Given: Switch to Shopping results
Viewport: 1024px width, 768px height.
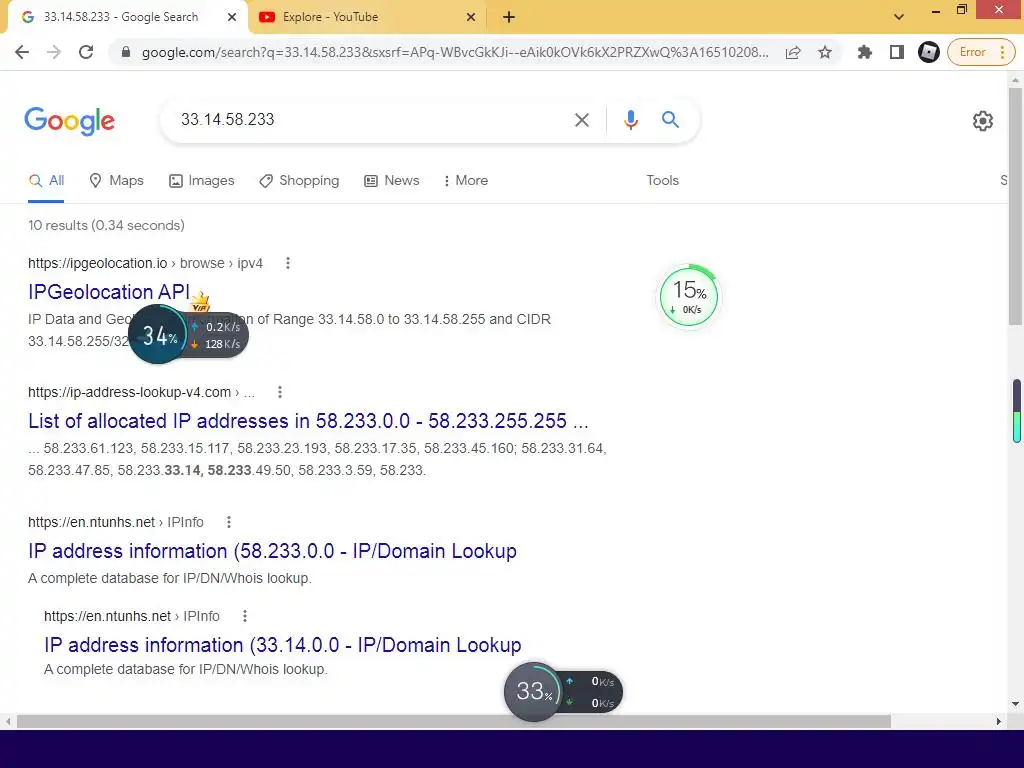Looking at the screenshot, I should point(299,181).
